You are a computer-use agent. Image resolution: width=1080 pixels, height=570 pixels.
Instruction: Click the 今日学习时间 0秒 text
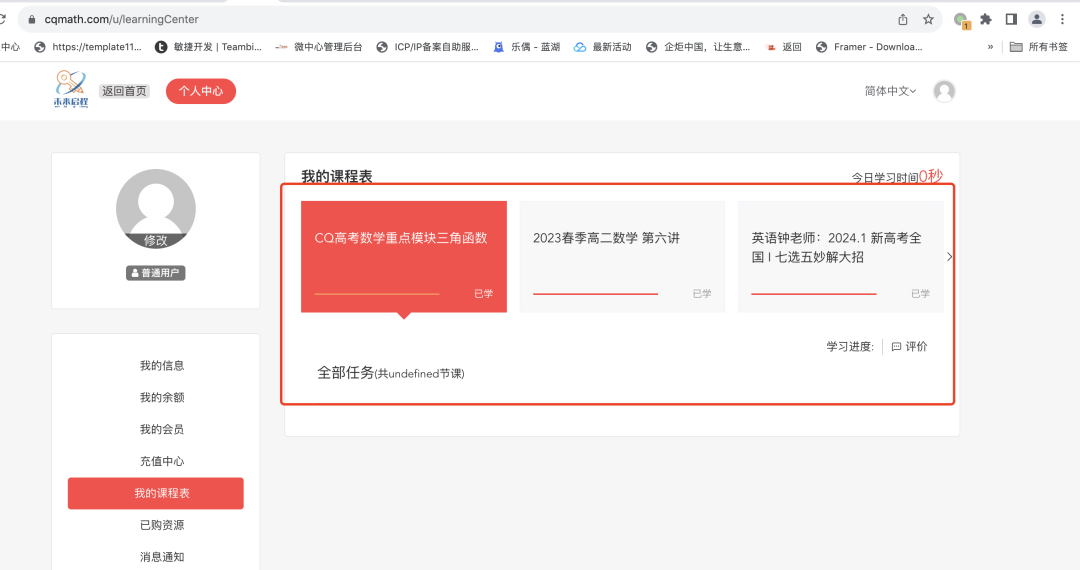click(897, 177)
